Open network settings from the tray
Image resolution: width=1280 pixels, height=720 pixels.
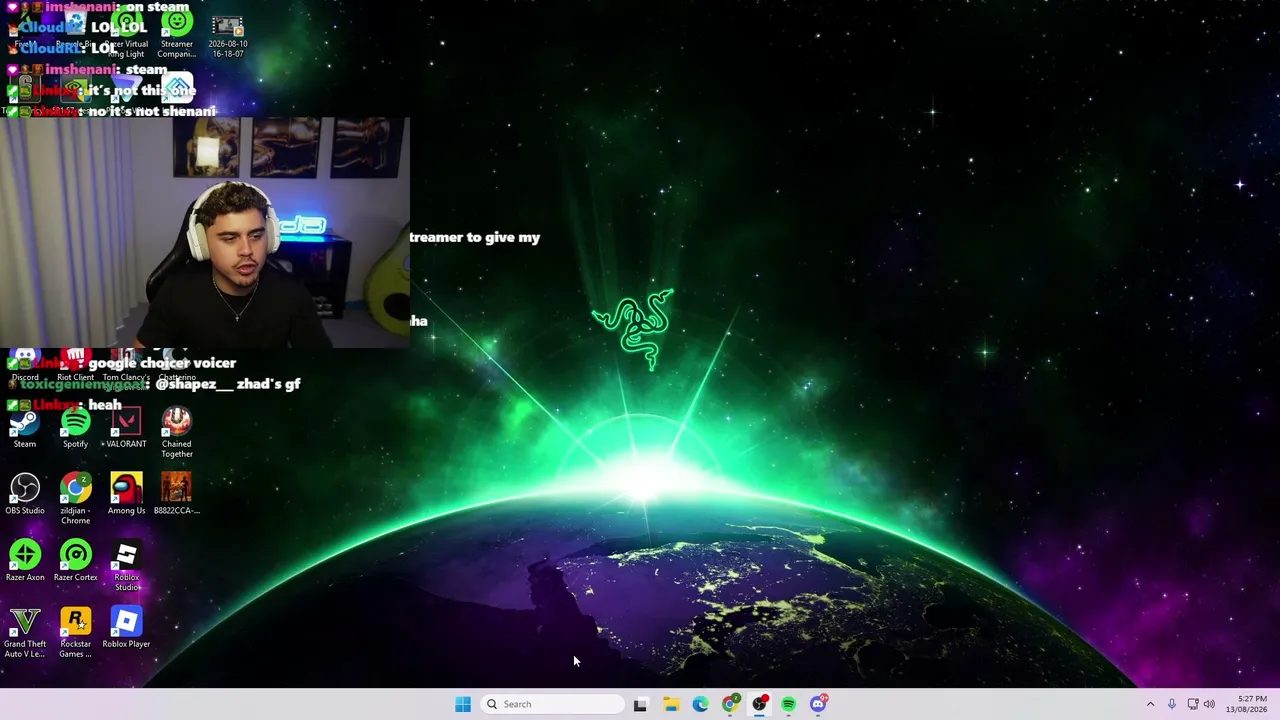pos(1193,704)
